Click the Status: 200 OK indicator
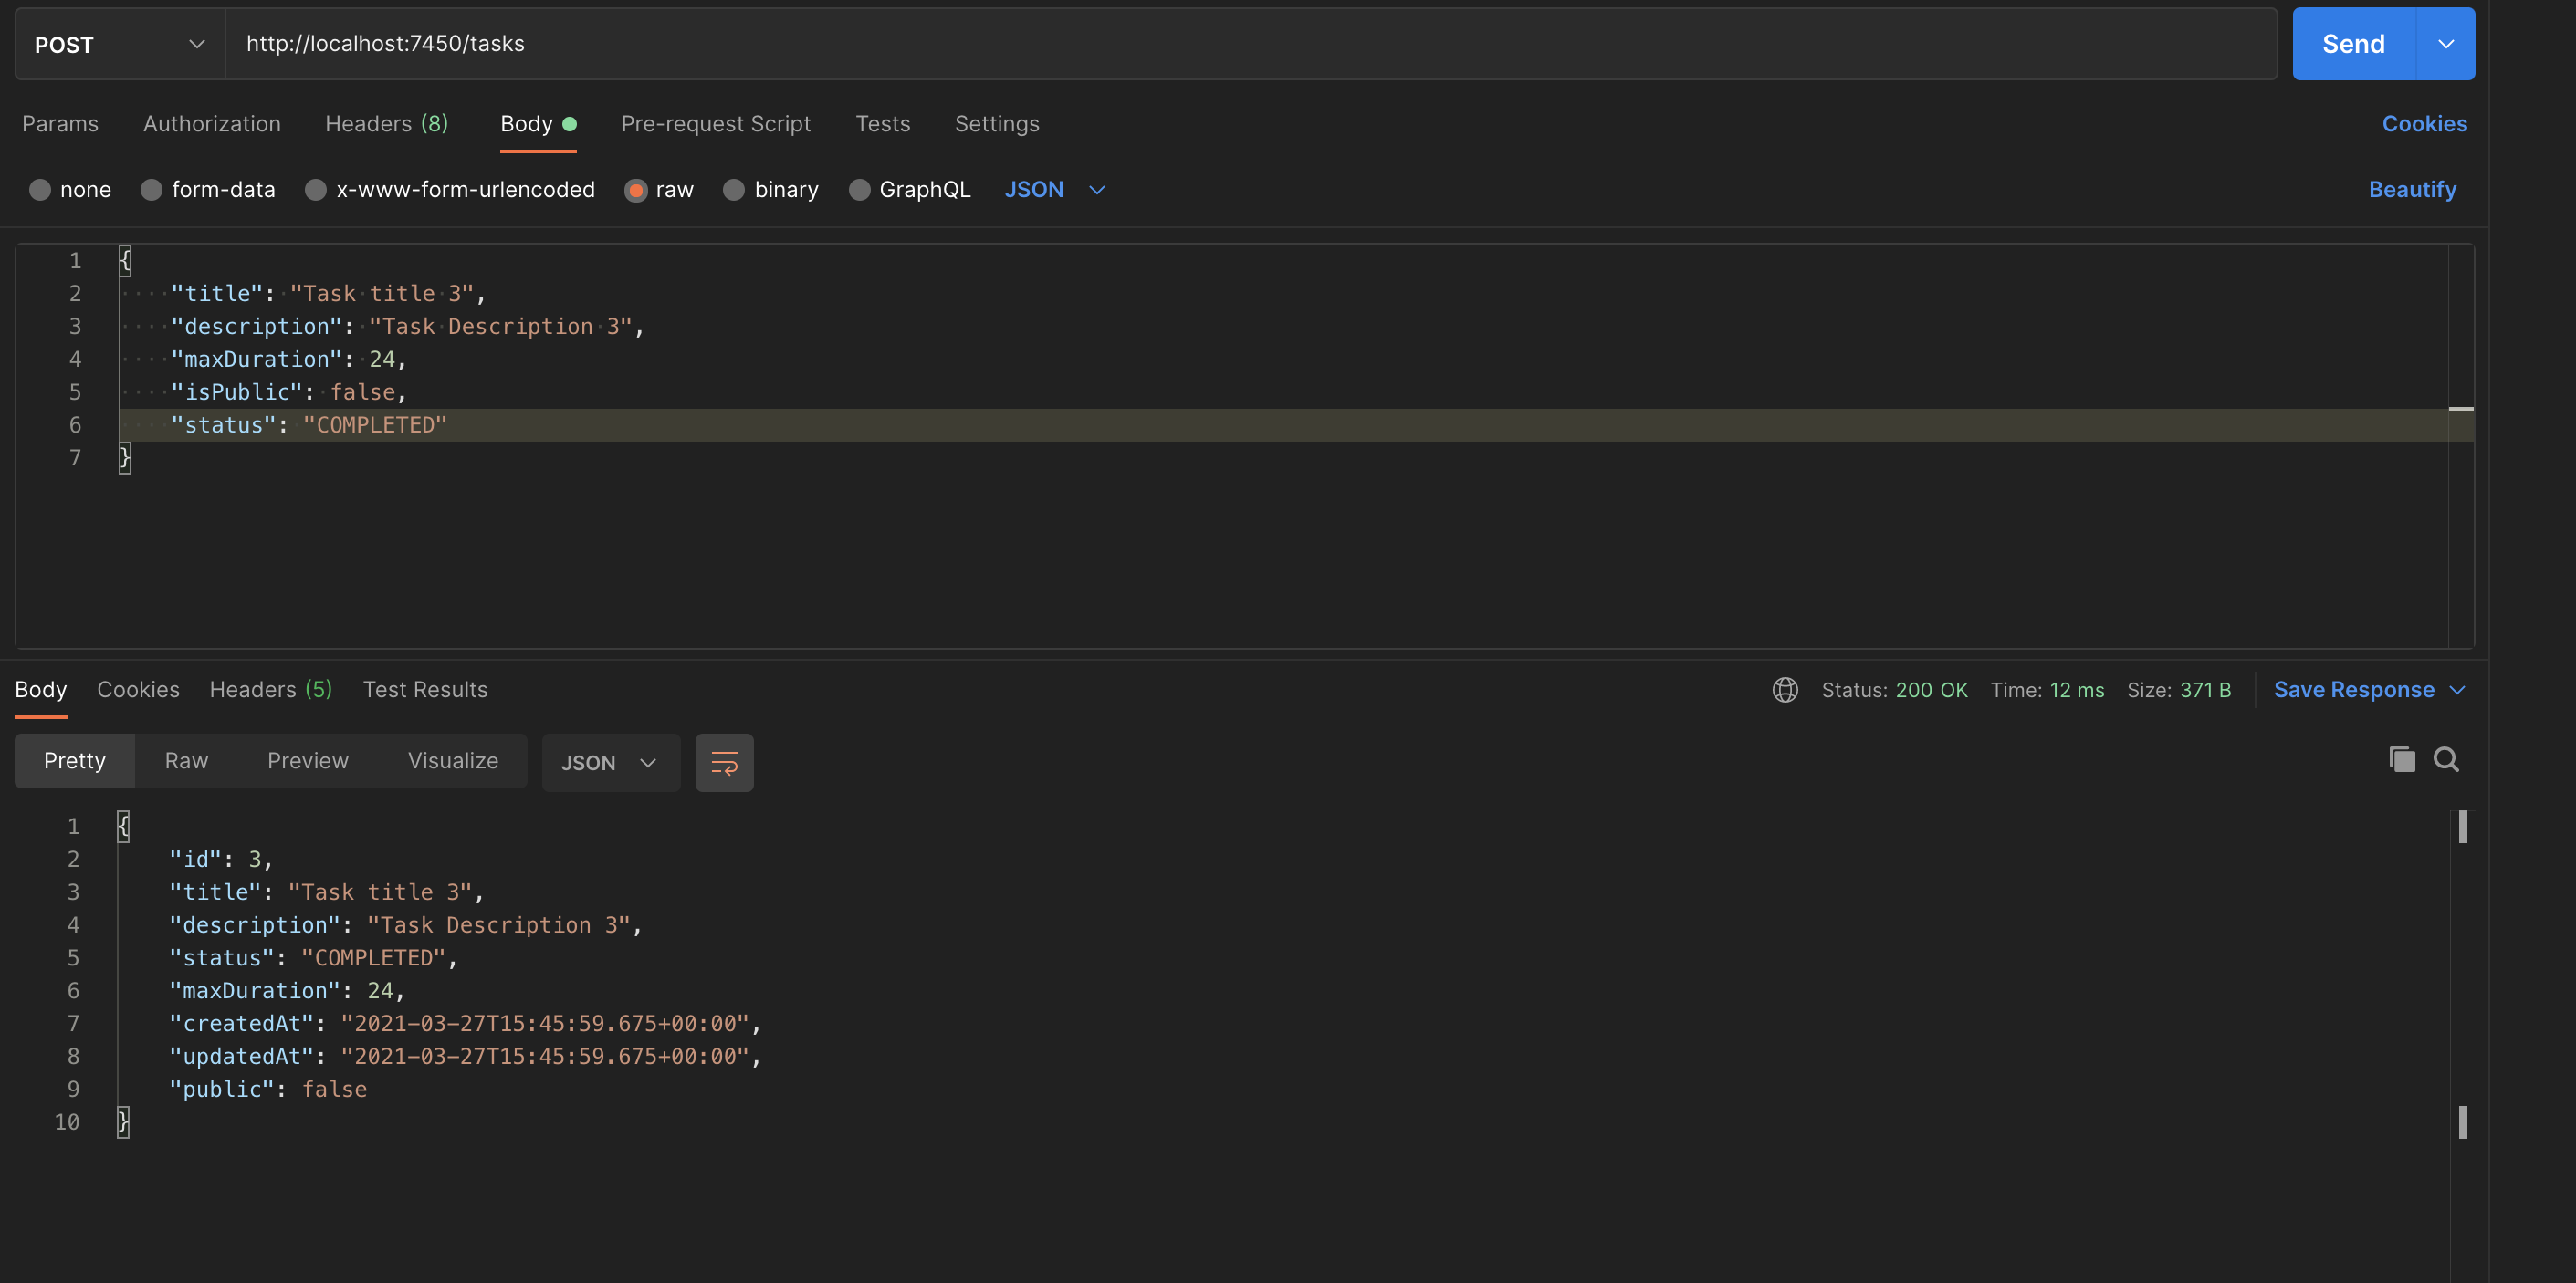2576x1283 pixels. click(1894, 690)
